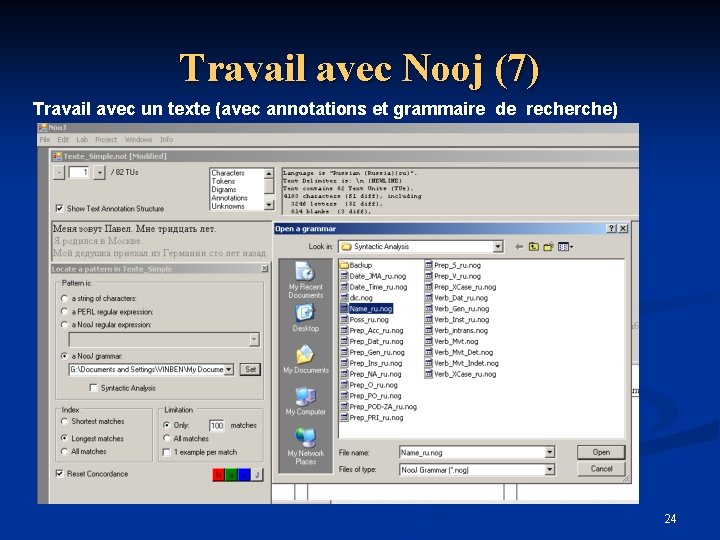Select the Prep_Gen_ru.nog file
Screen dimensions: 720x540
pos(372,352)
